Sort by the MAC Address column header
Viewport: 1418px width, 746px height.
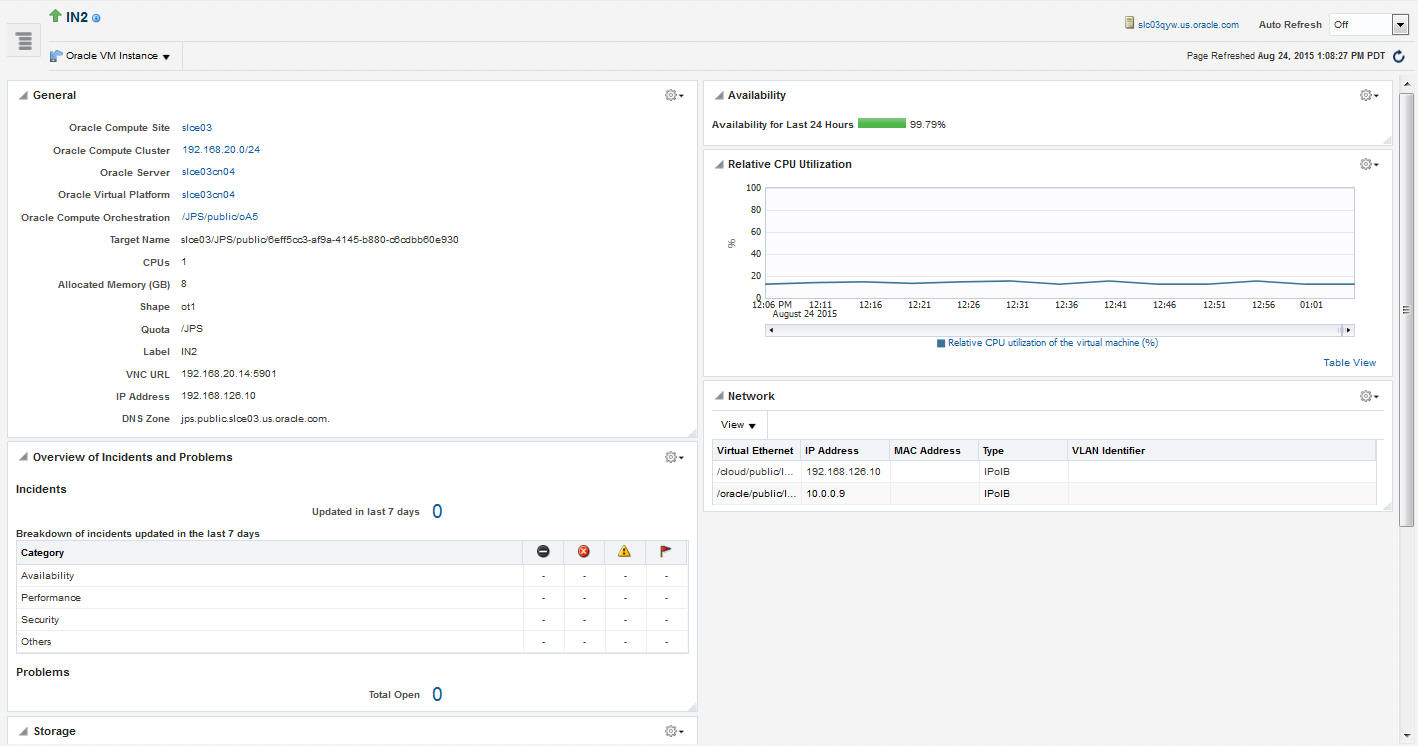934,451
